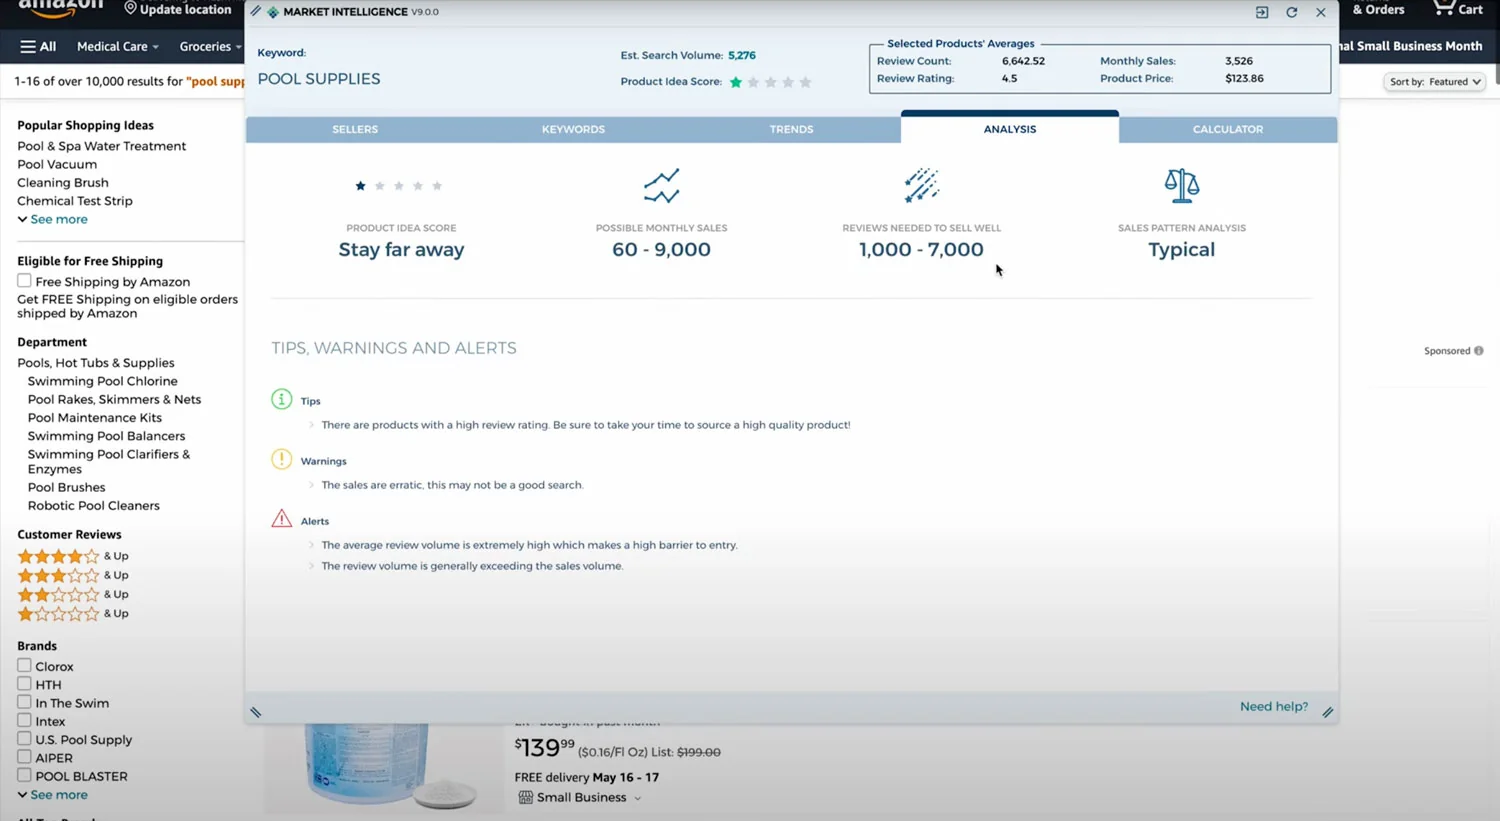Check the Clorox brand filter
The width and height of the screenshot is (1500, 821).
24,666
